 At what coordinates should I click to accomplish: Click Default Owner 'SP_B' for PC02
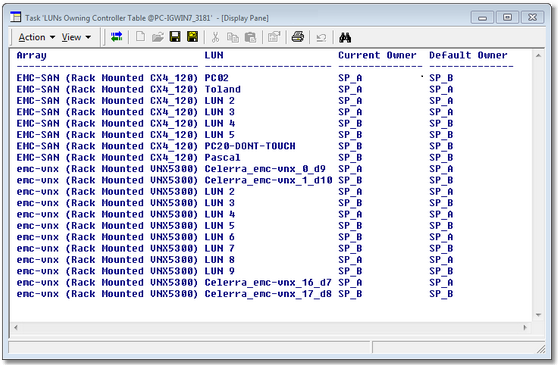(x=441, y=78)
